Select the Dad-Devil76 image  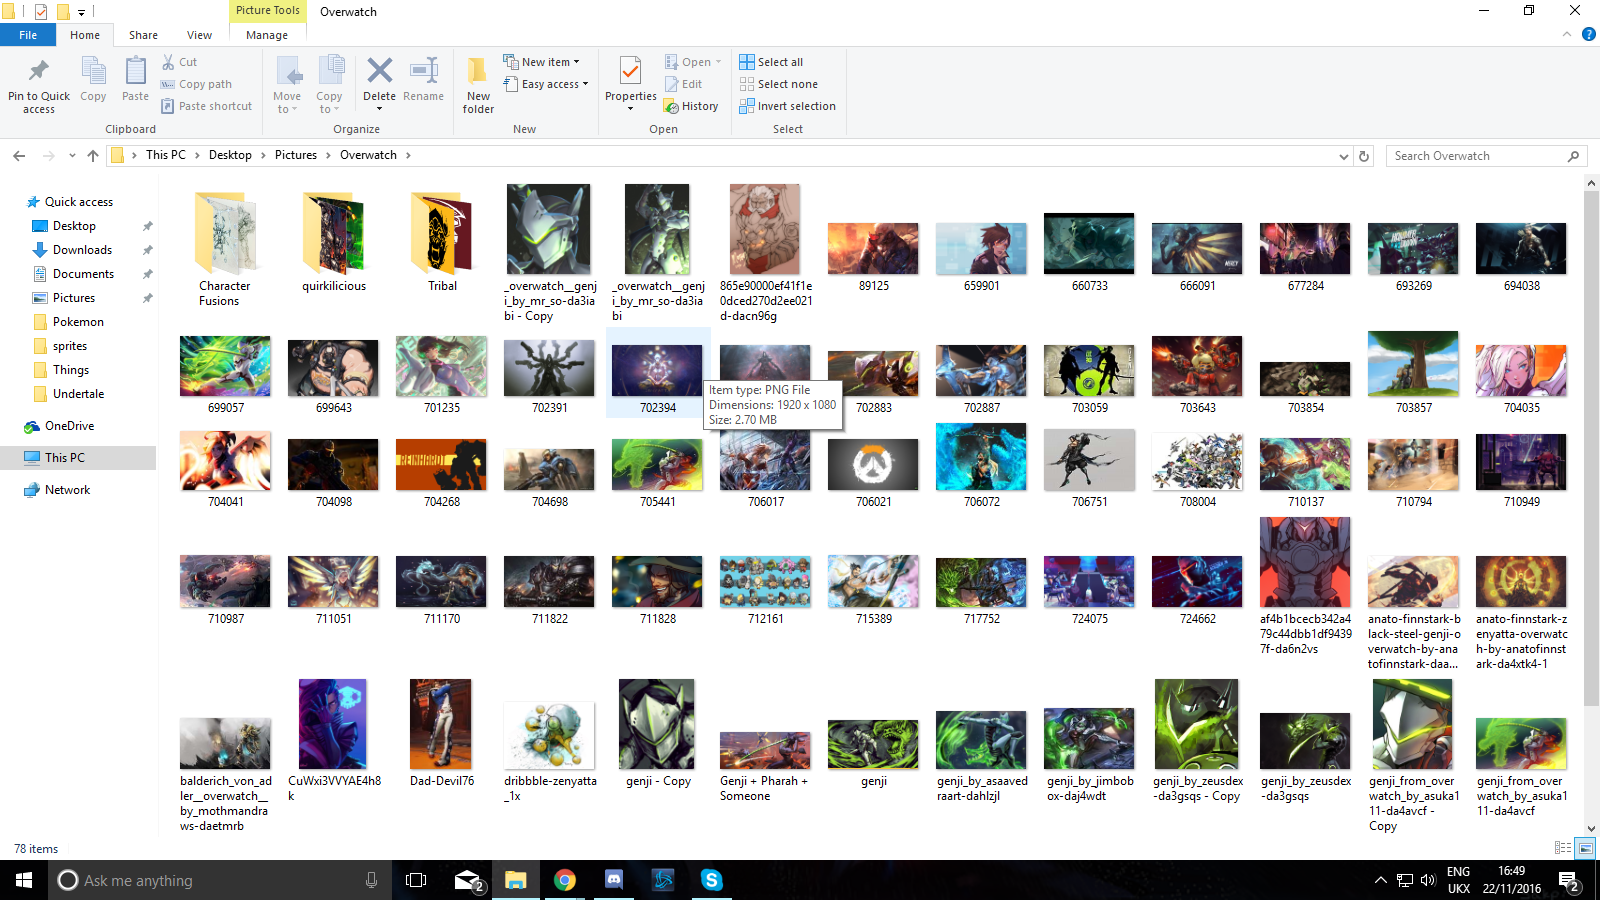click(x=441, y=733)
